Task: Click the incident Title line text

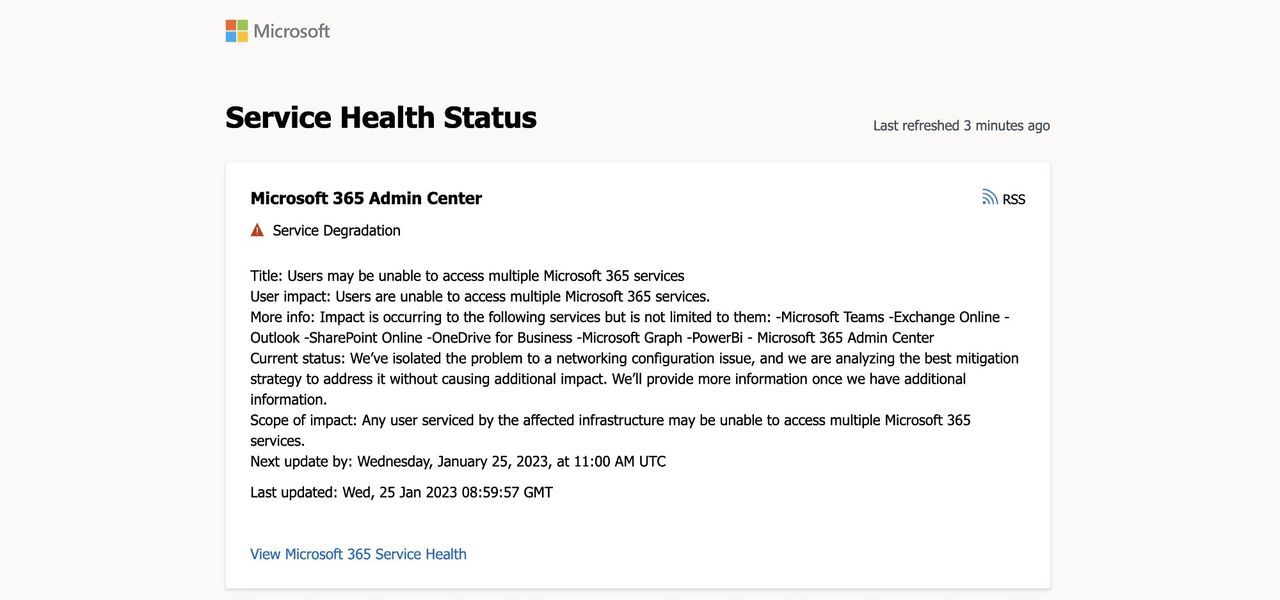Action: [x=467, y=275]
